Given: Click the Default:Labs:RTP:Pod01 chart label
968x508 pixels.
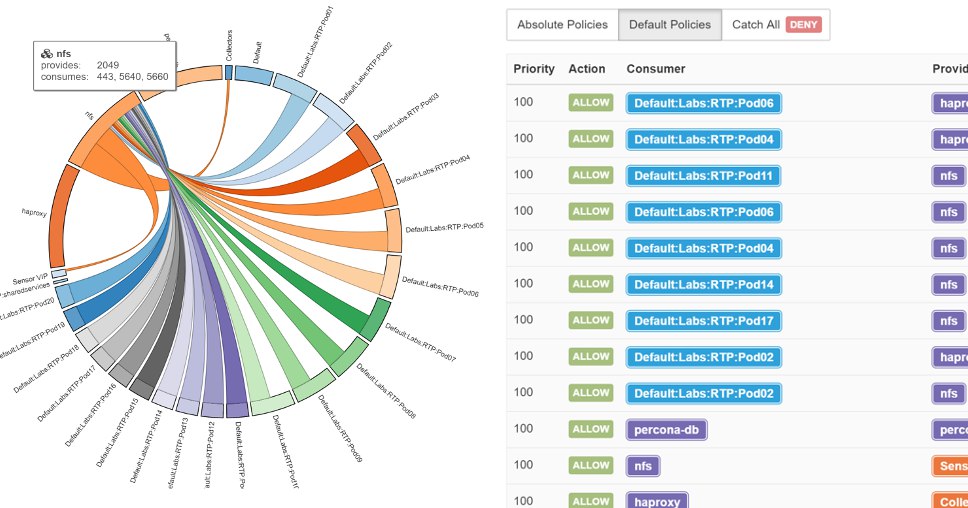Looking at the screenshot, I should point(315,41).
